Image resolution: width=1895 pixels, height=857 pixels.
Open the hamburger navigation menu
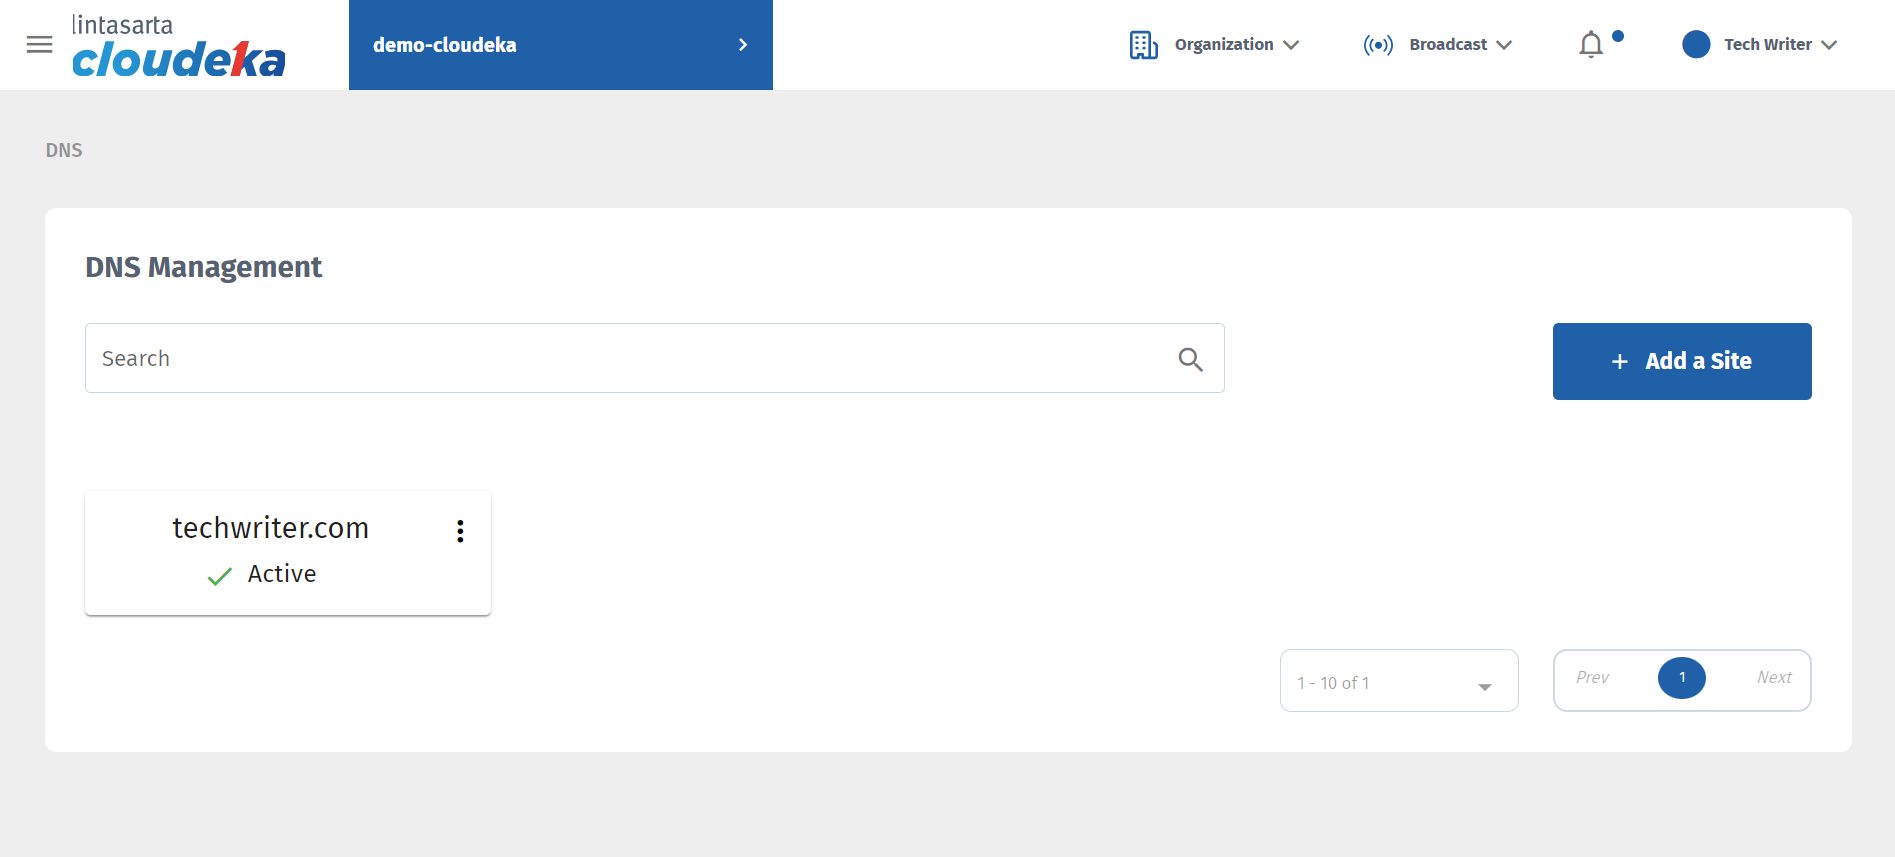39,45
